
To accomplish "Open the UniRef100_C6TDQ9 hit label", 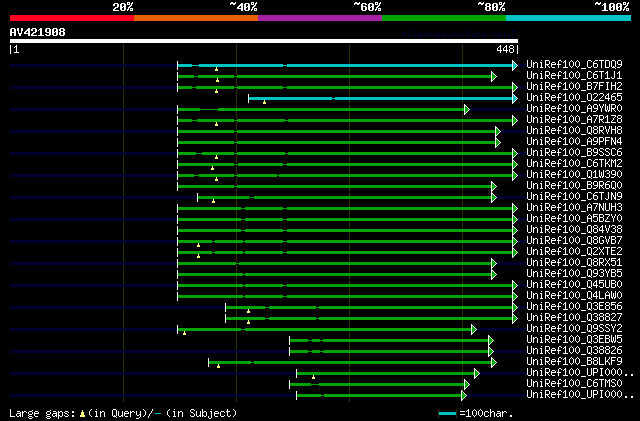I will [574, 65].
